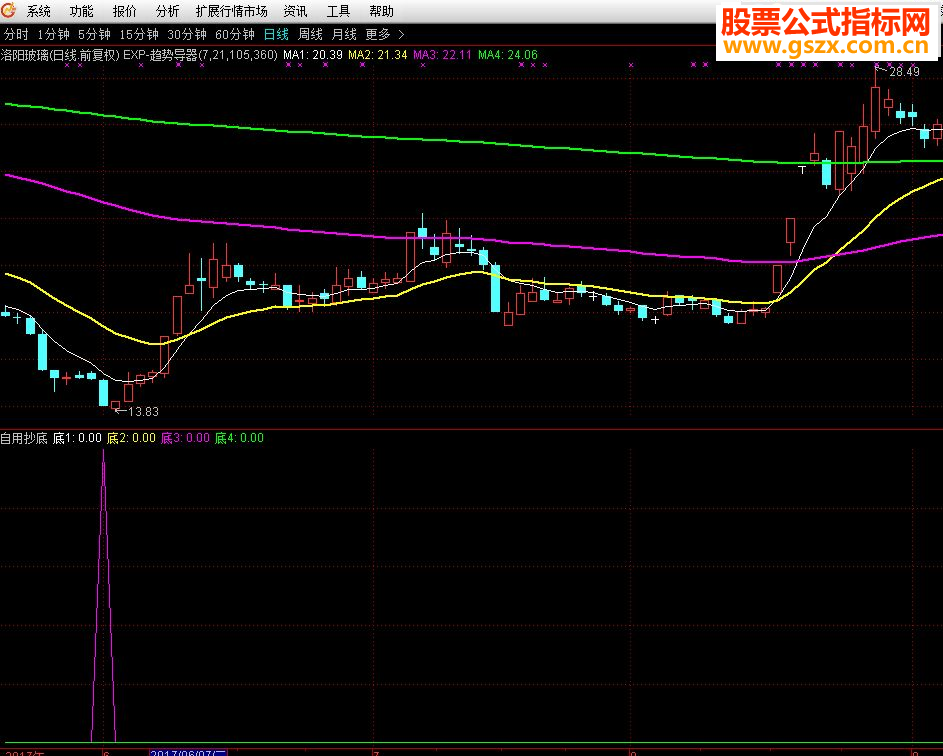Click the 底2: 0.00 value

(131, 438)
